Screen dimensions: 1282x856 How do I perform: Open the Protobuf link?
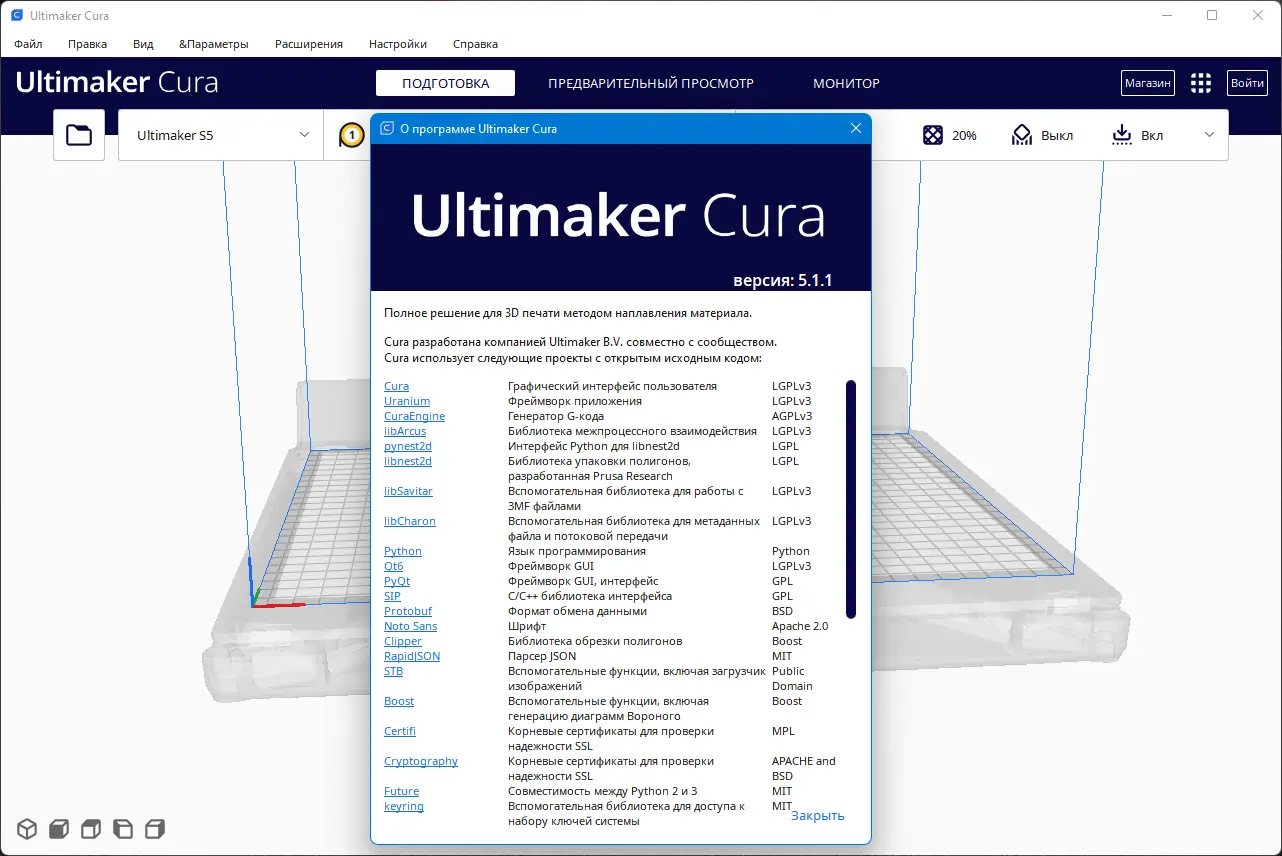coord(408,611)
